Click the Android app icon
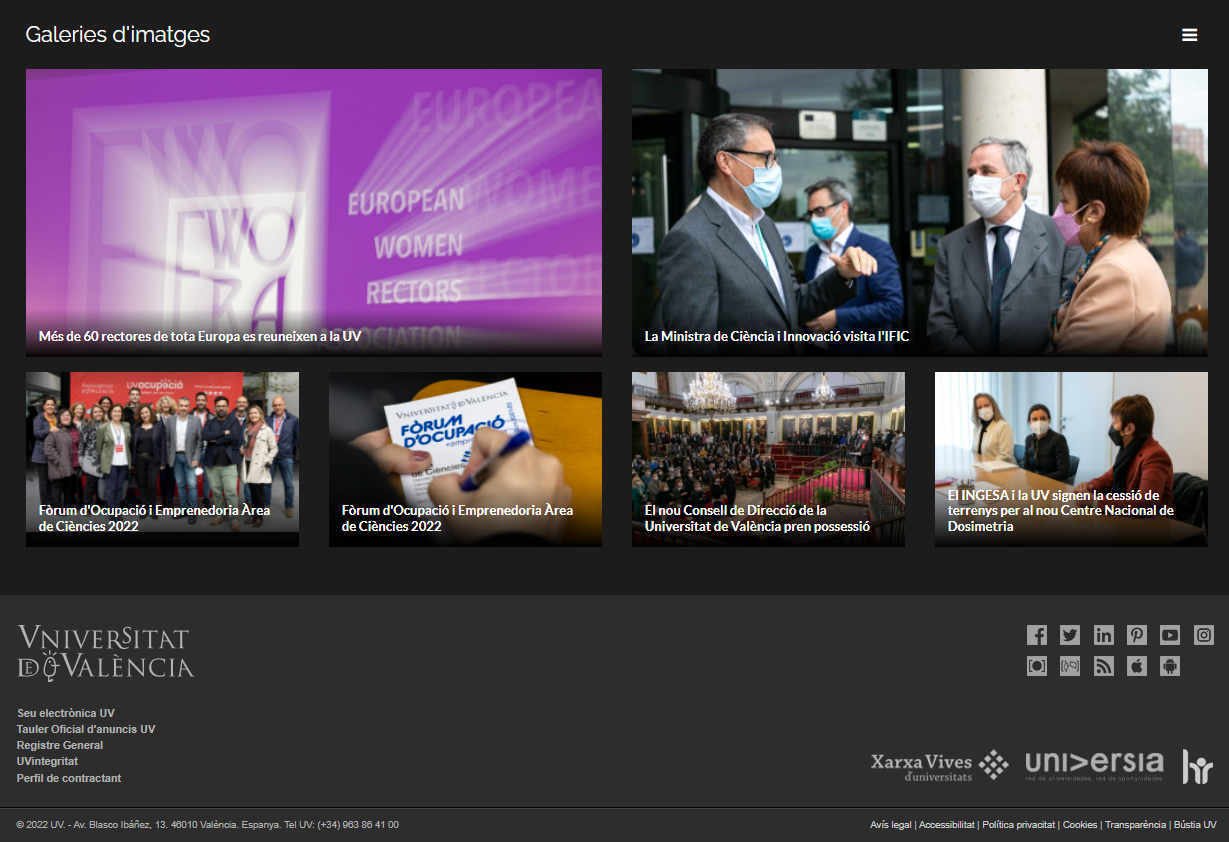This screenshot has height=842, width=1229. point(1170,666)
